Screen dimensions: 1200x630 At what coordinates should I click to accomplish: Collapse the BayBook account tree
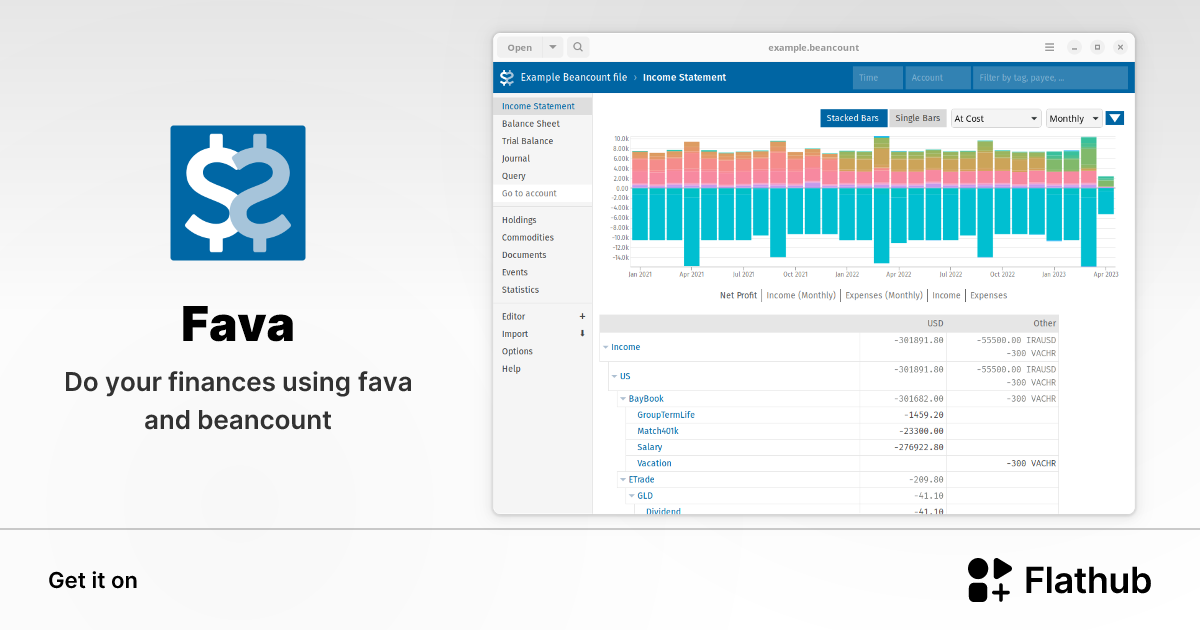pyautogui.click(x=623, y=398)
